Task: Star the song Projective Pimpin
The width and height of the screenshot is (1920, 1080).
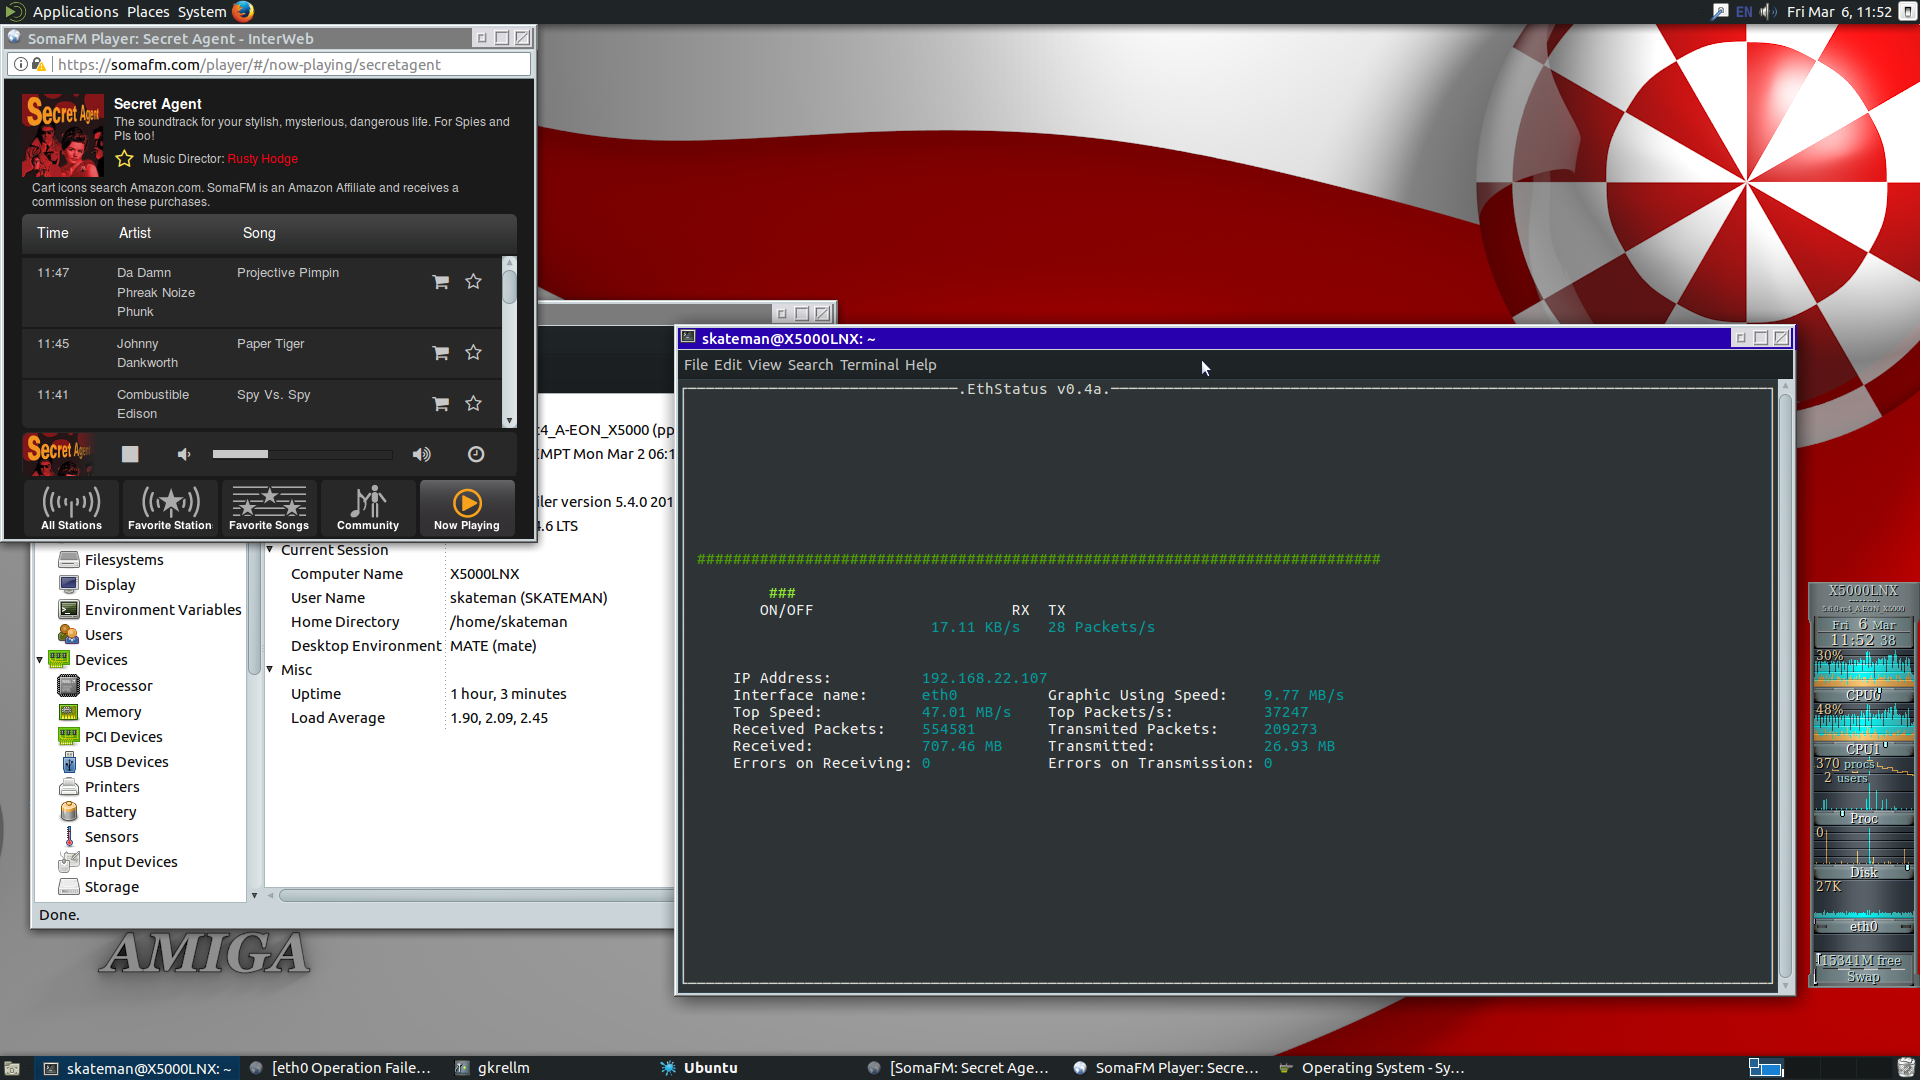Action: tap(474, 282)
